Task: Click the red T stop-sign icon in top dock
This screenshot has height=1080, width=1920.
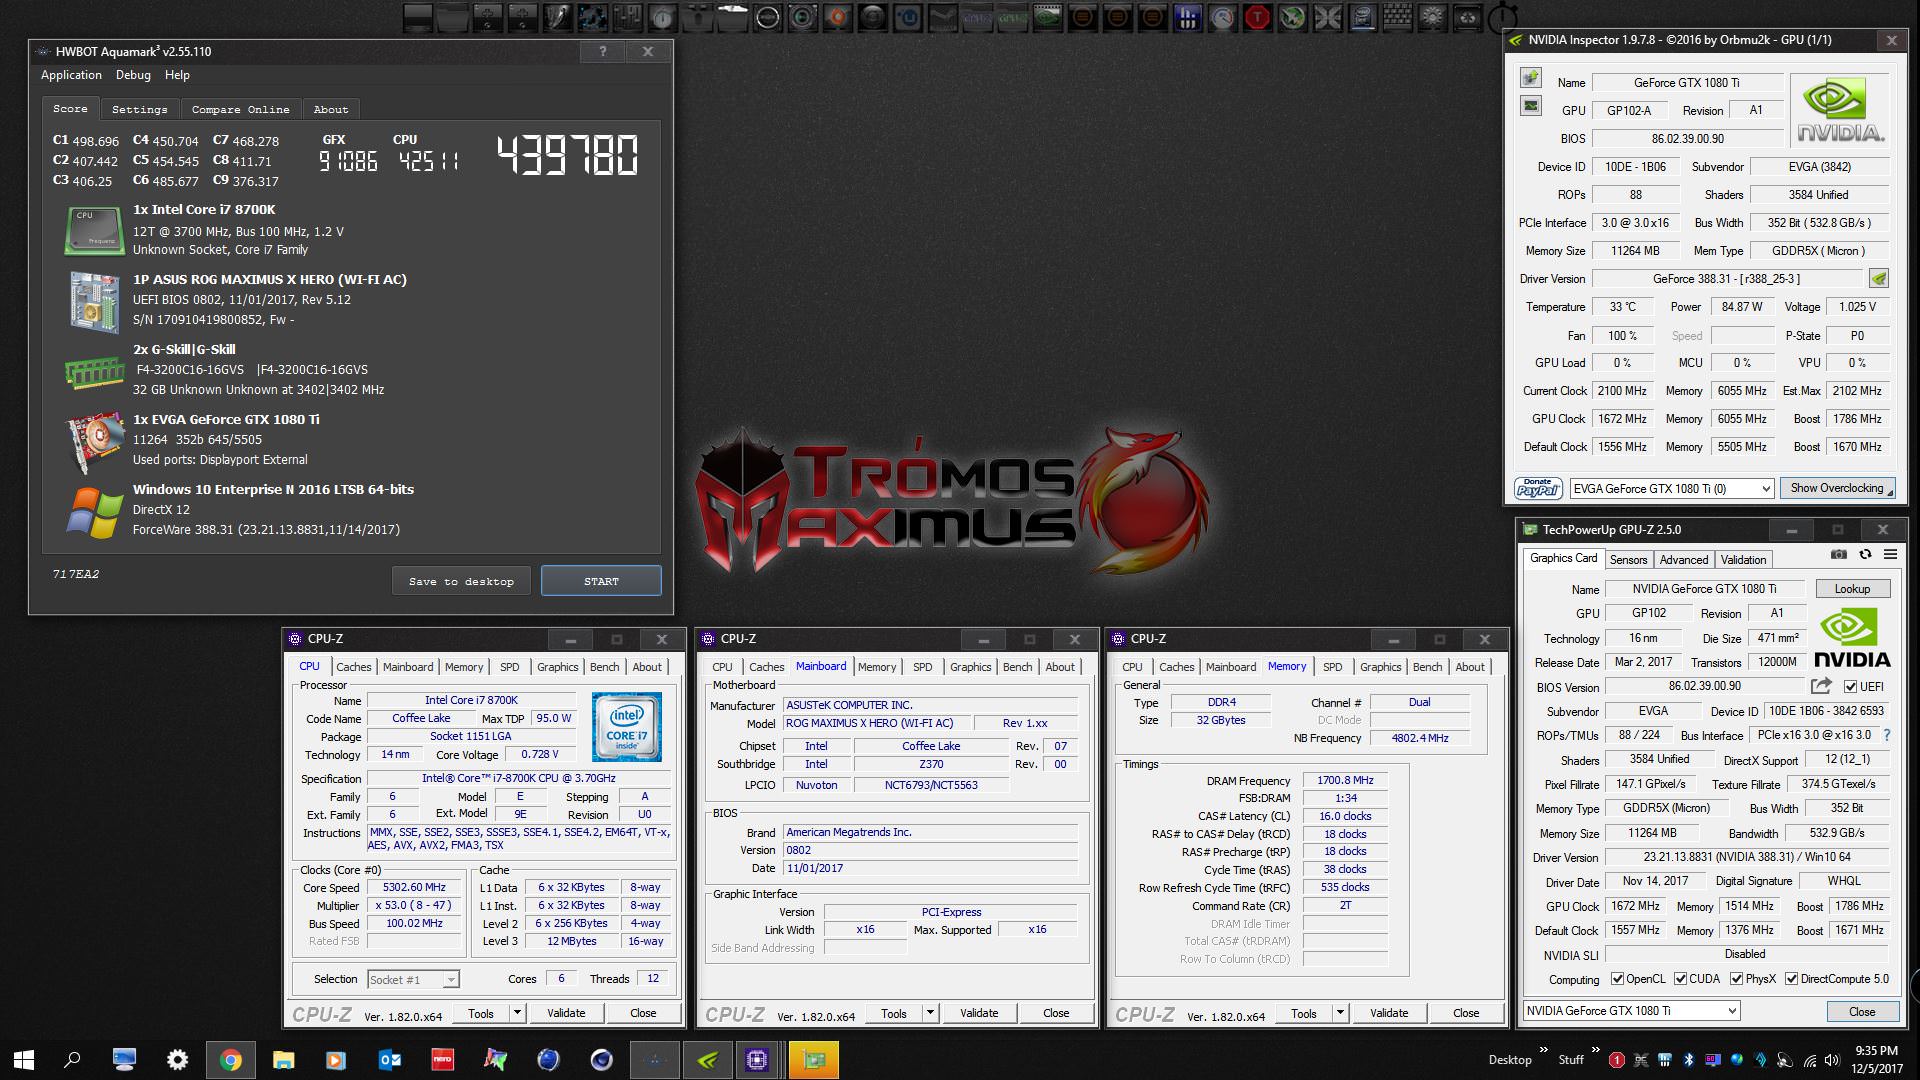Action: click(1257, 17)
